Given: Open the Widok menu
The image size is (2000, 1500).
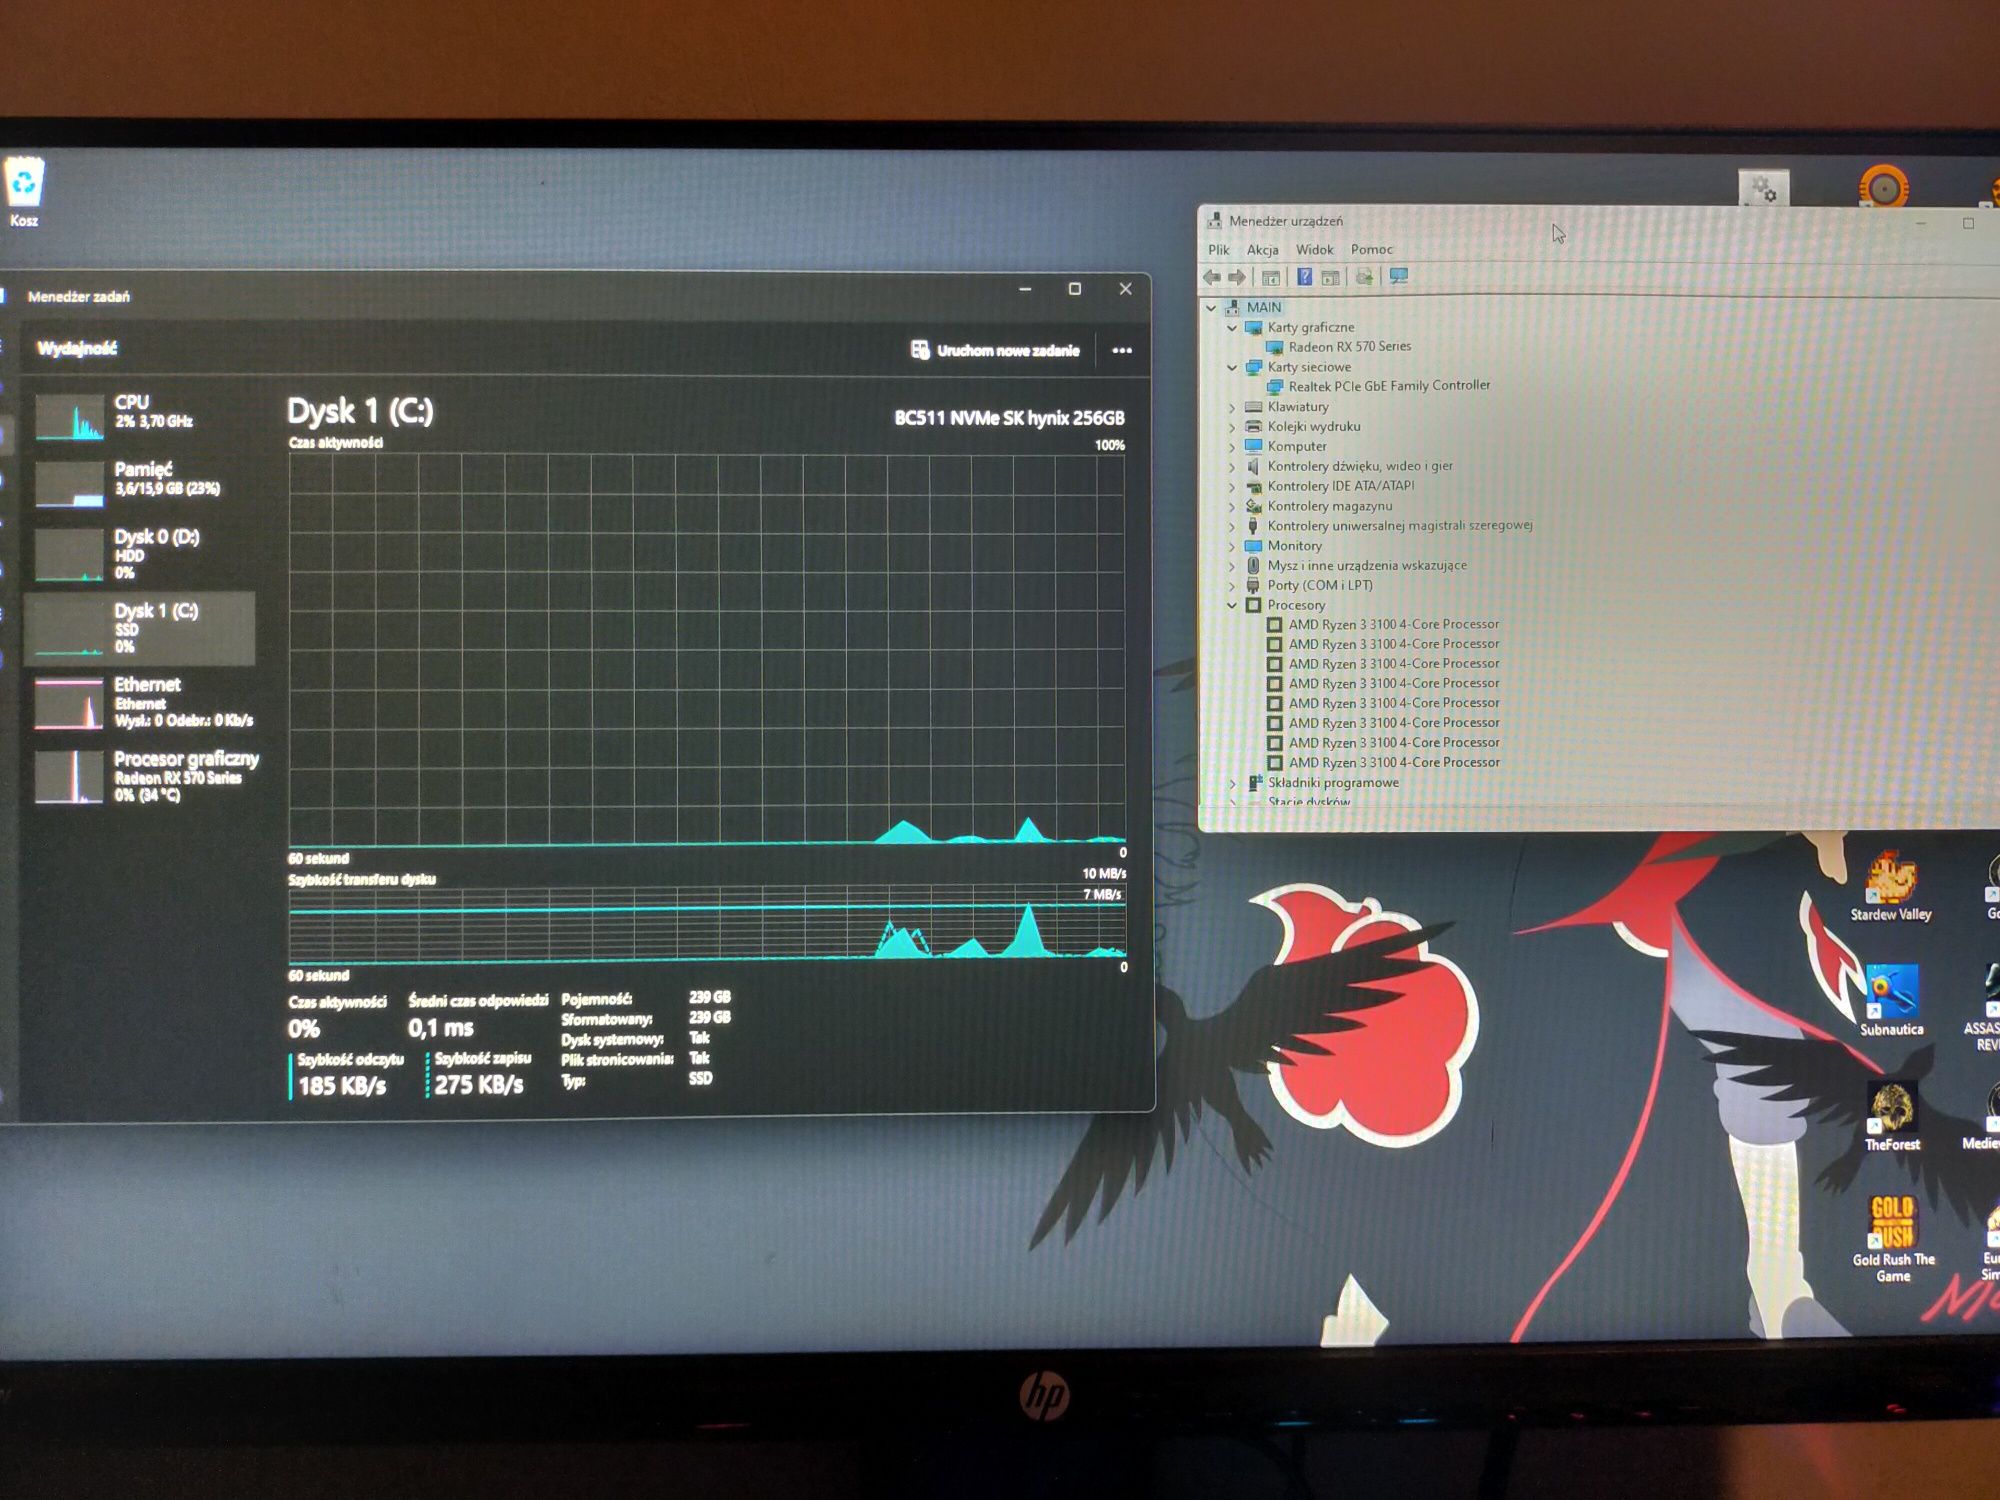Looking at the screenshot, I should tap(1314, 250).
